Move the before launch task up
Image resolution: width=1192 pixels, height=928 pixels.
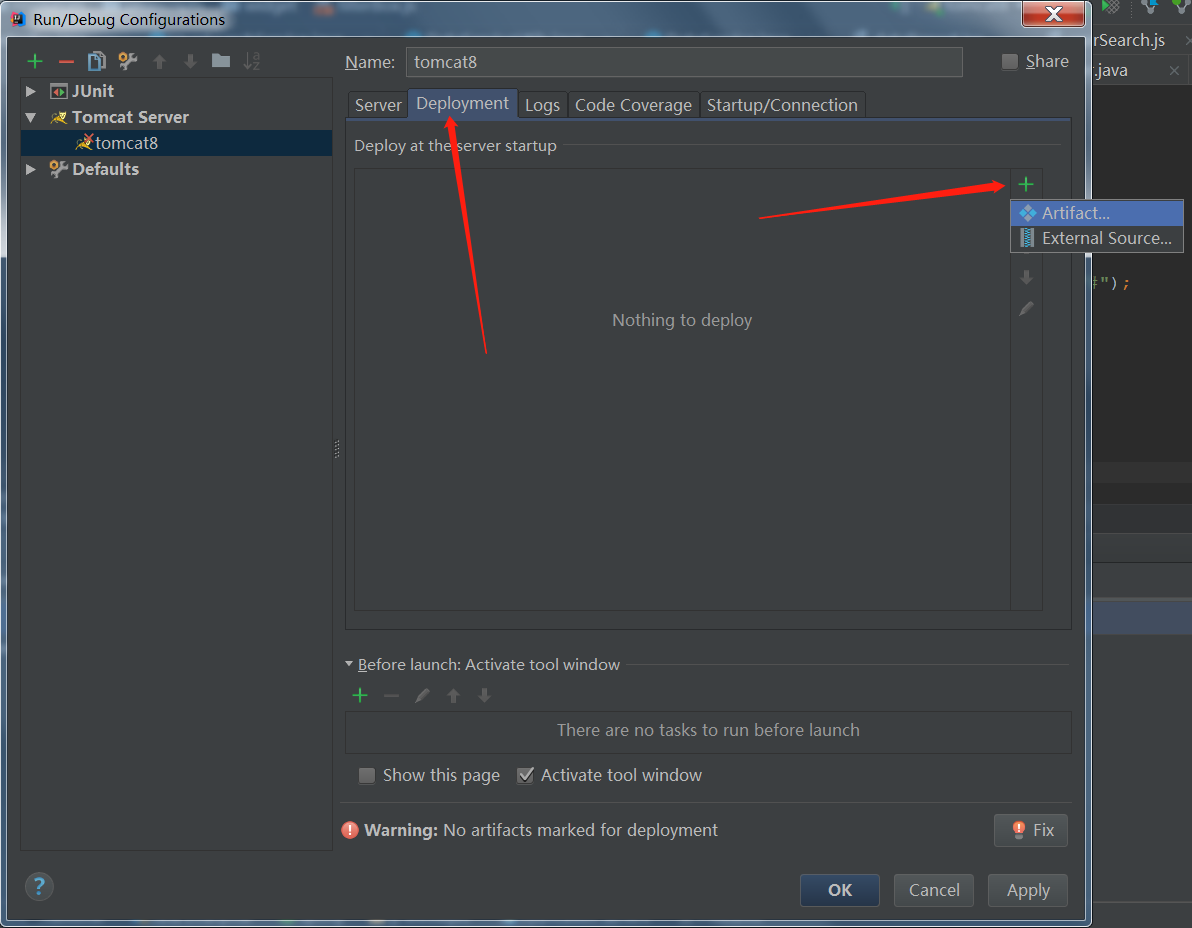[x=454, y=695]
